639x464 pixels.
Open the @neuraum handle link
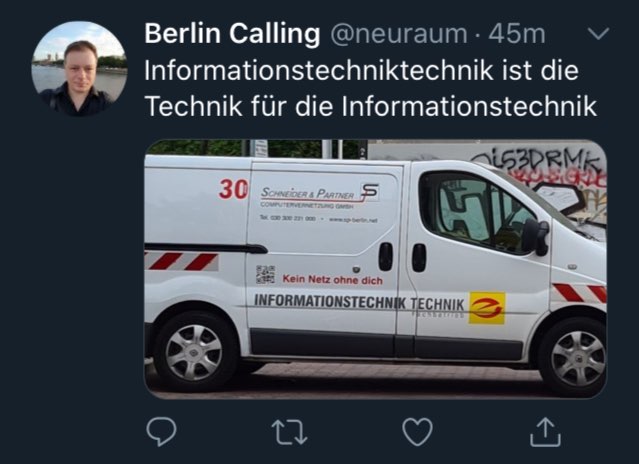[399, 34]
